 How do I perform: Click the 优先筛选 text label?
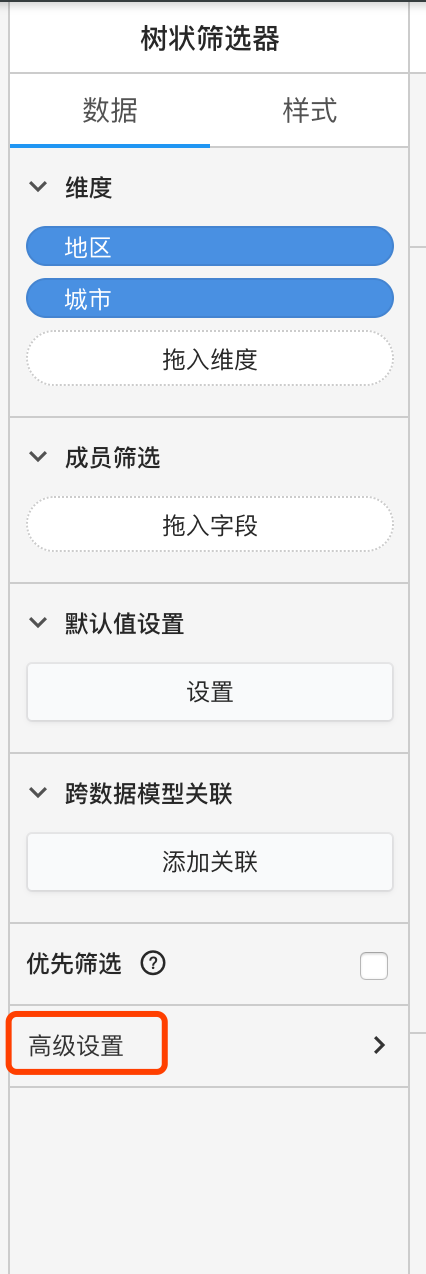[x=75, y=964]
